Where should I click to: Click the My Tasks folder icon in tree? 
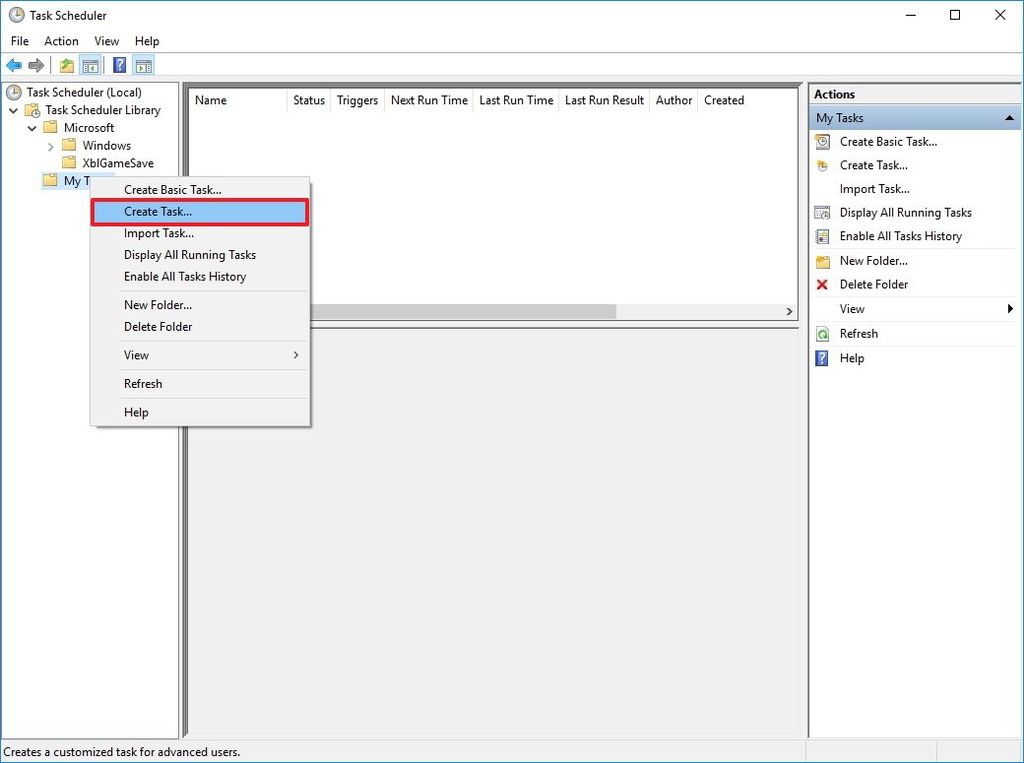(x=50, y=180)
